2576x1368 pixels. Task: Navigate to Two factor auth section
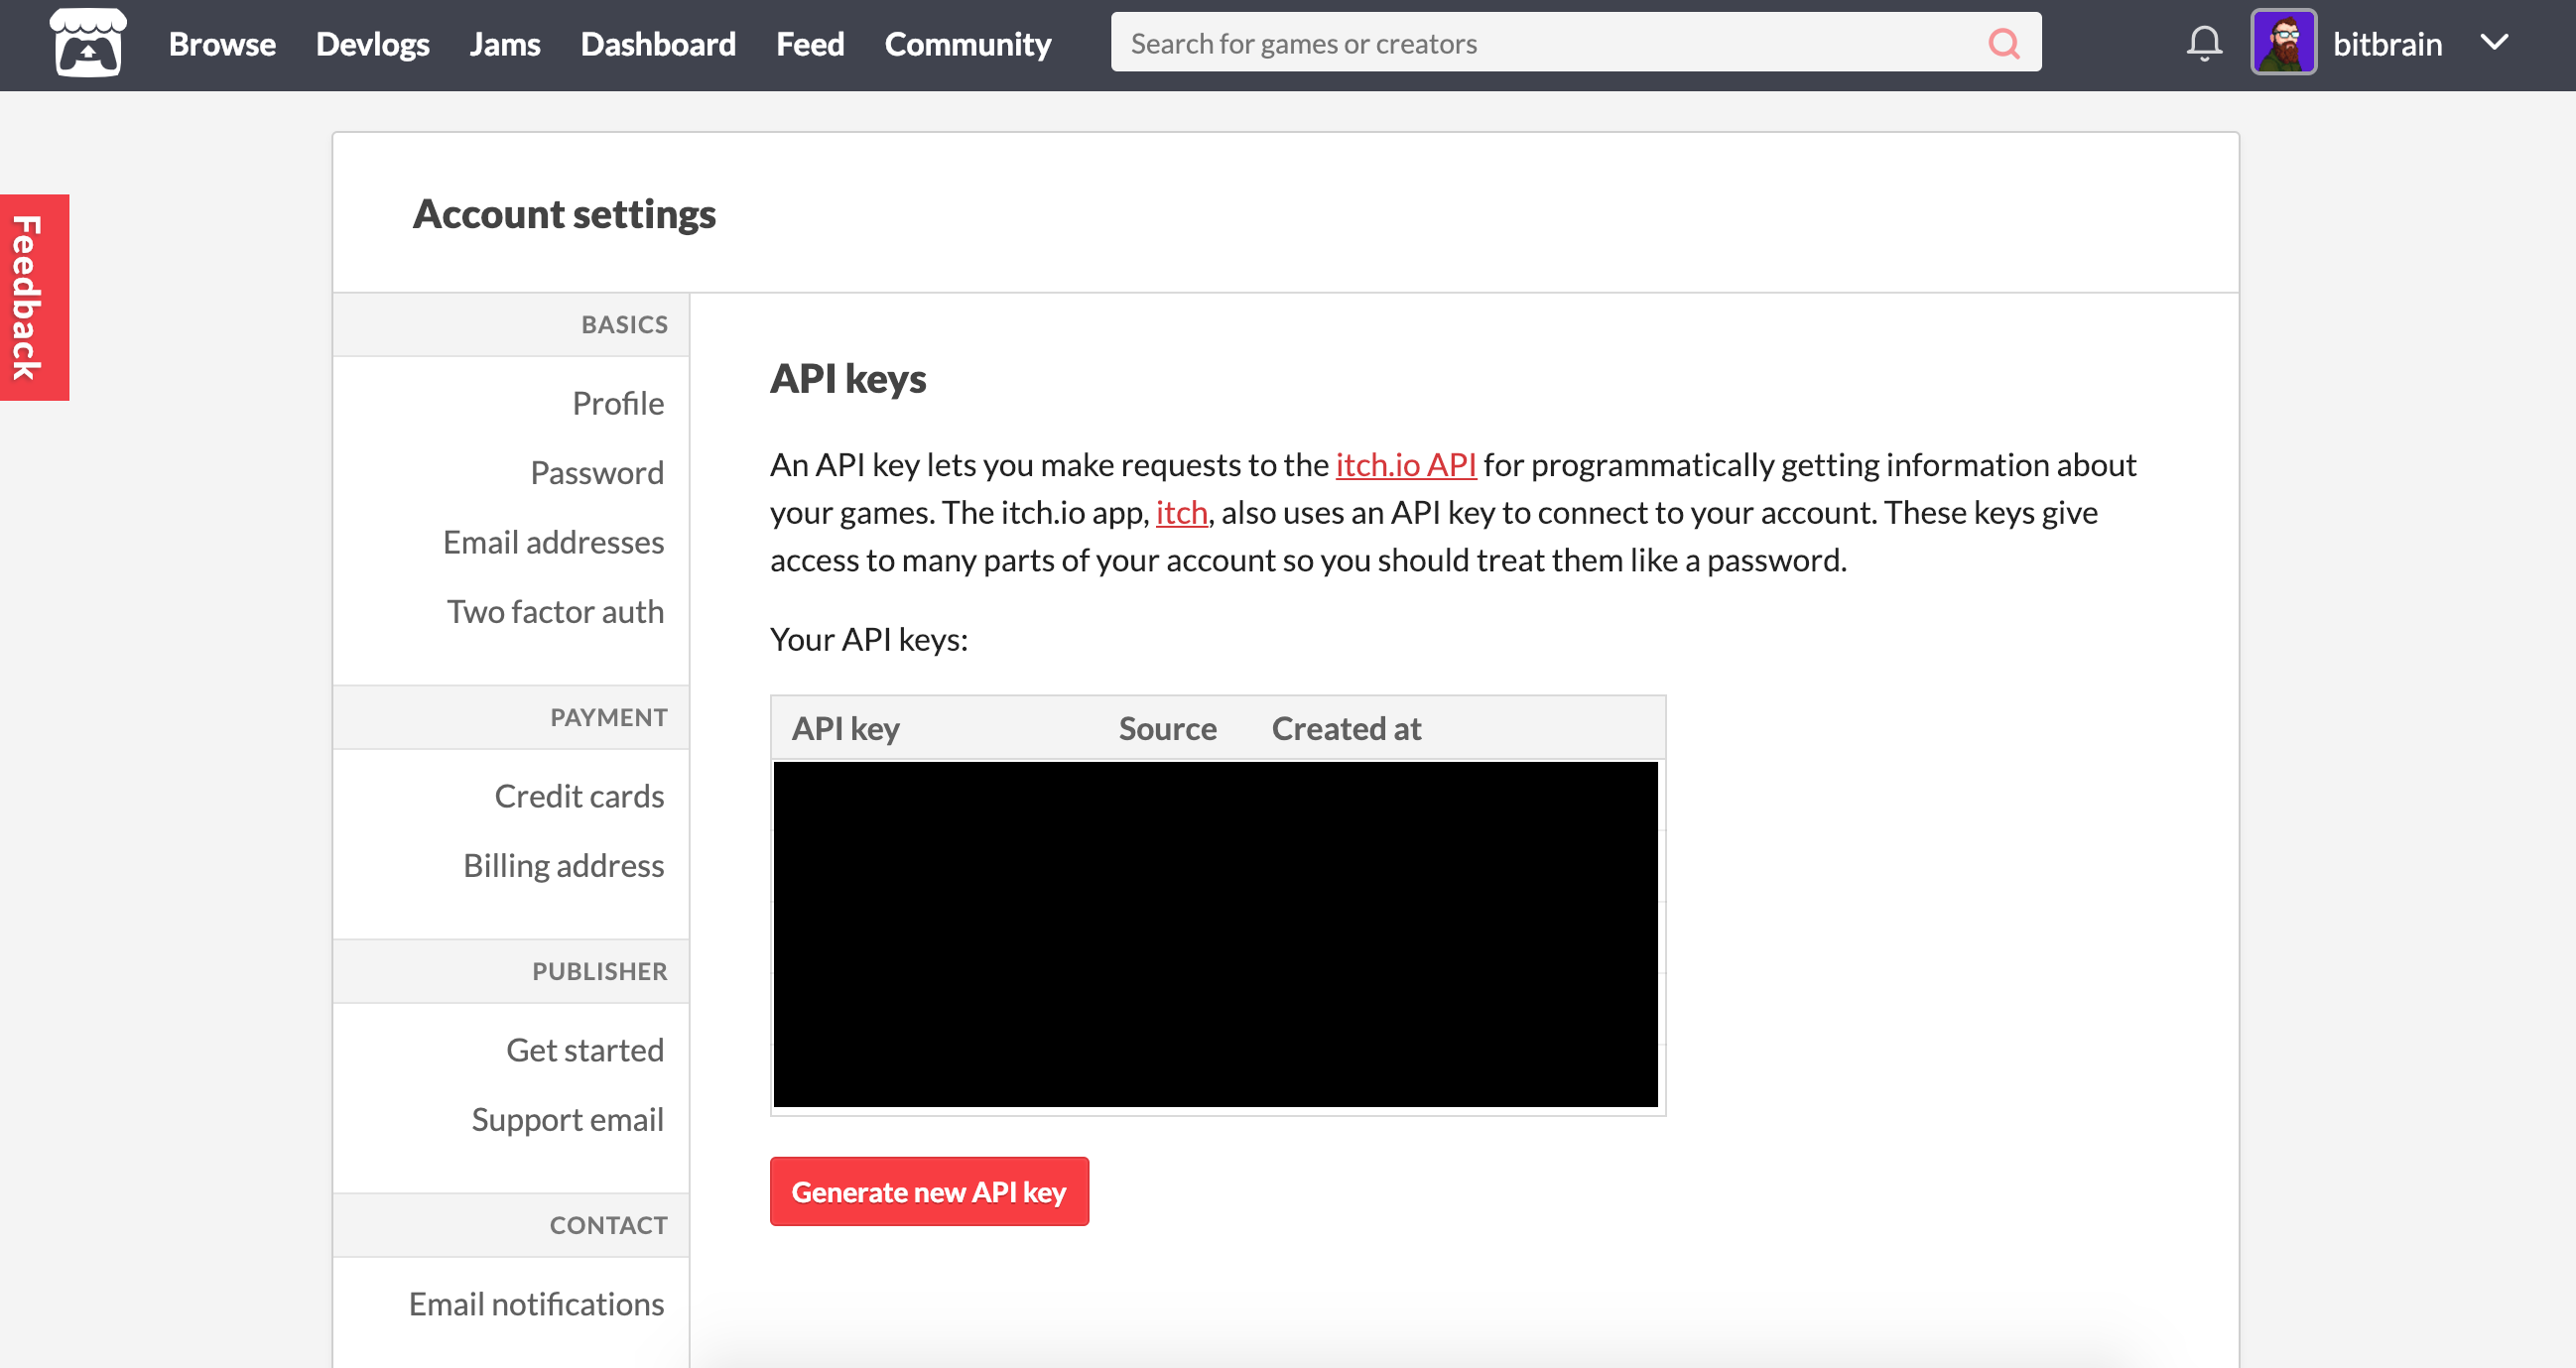[554, 610]
